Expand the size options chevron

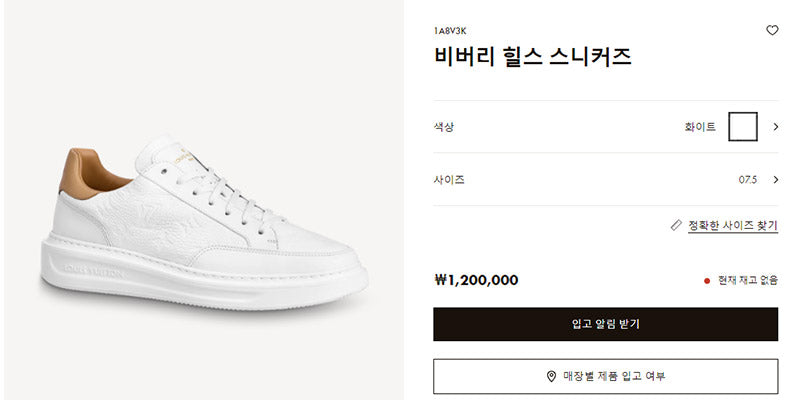coord(776,180)
